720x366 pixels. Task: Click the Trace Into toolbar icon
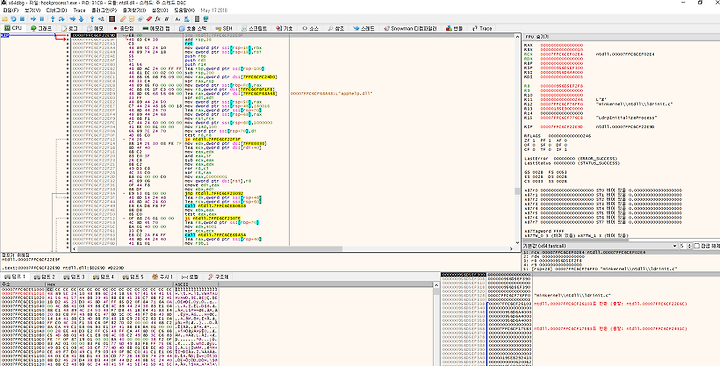pyautogui.click(x=73, y=19)
